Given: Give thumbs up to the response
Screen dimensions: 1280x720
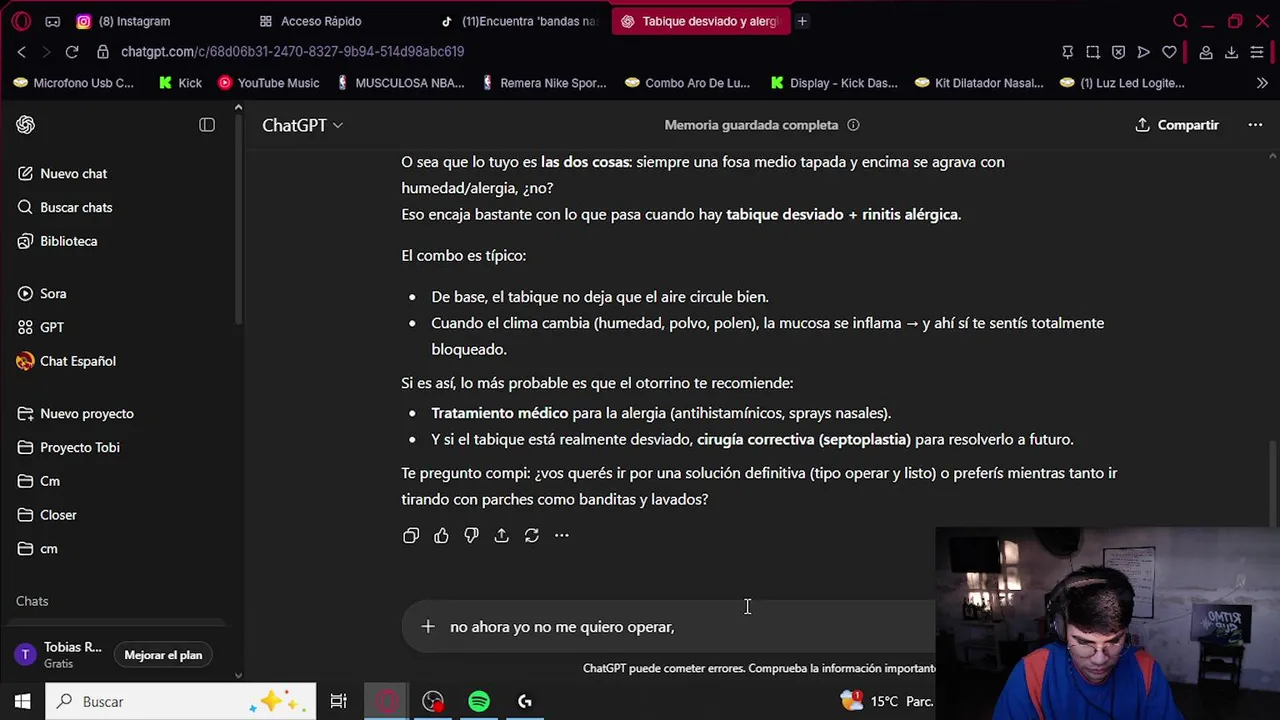Looking at the screenshot, I should 441,536.
